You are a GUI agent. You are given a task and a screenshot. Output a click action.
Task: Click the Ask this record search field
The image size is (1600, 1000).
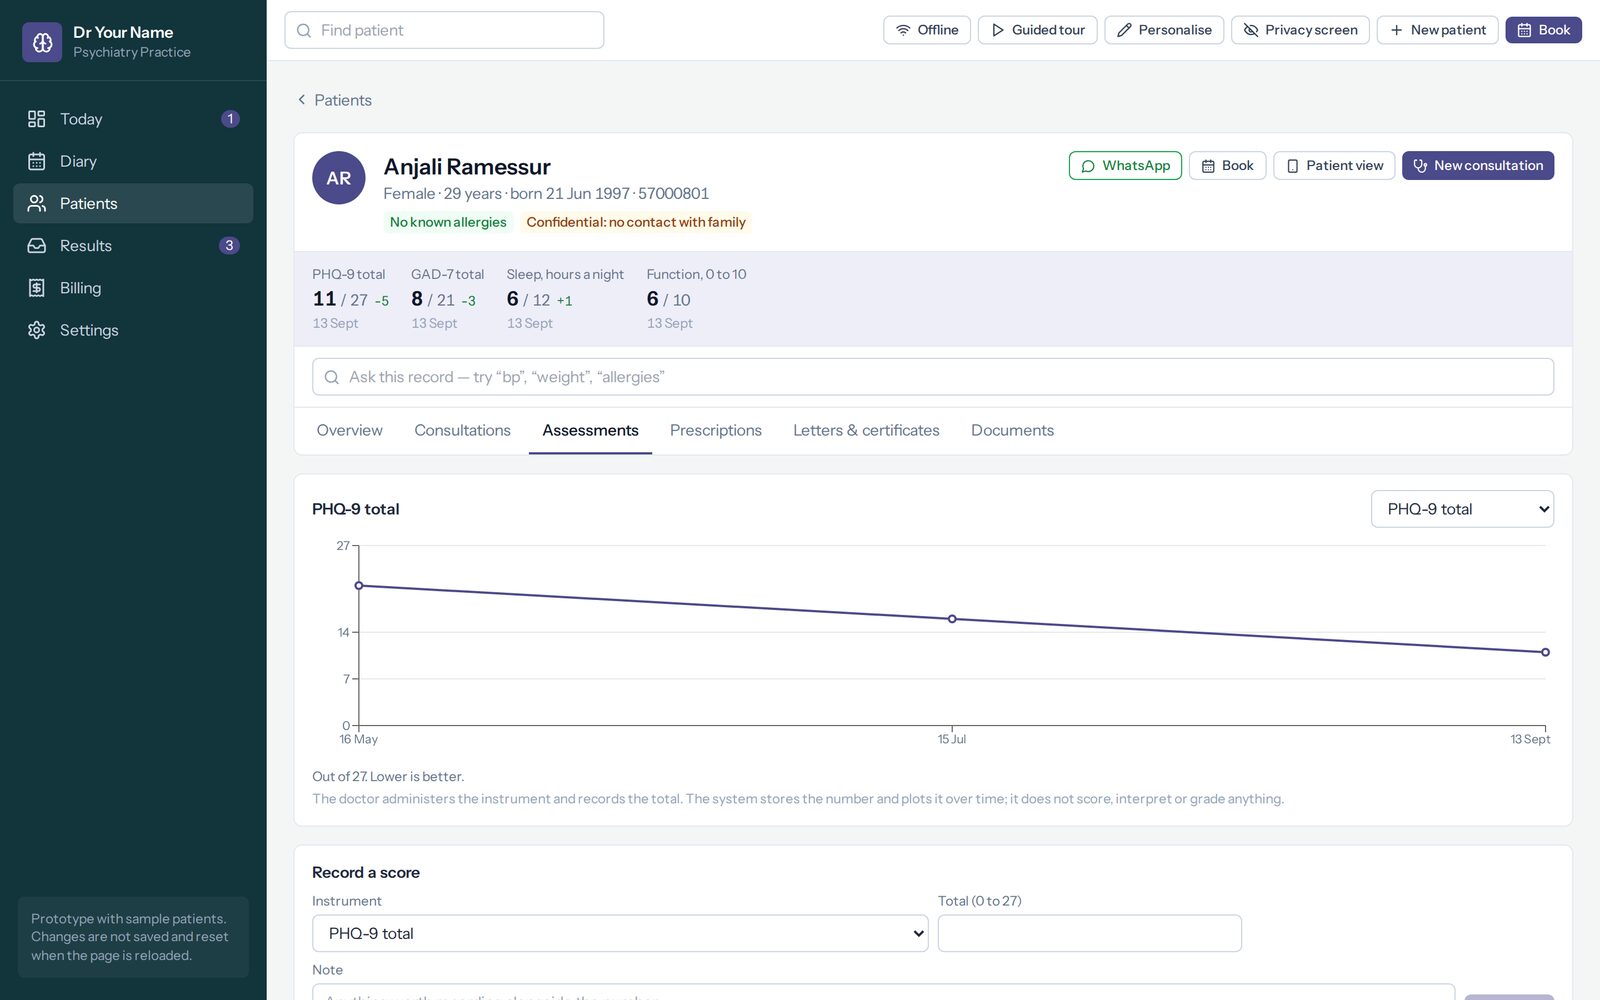pos(933,377)
